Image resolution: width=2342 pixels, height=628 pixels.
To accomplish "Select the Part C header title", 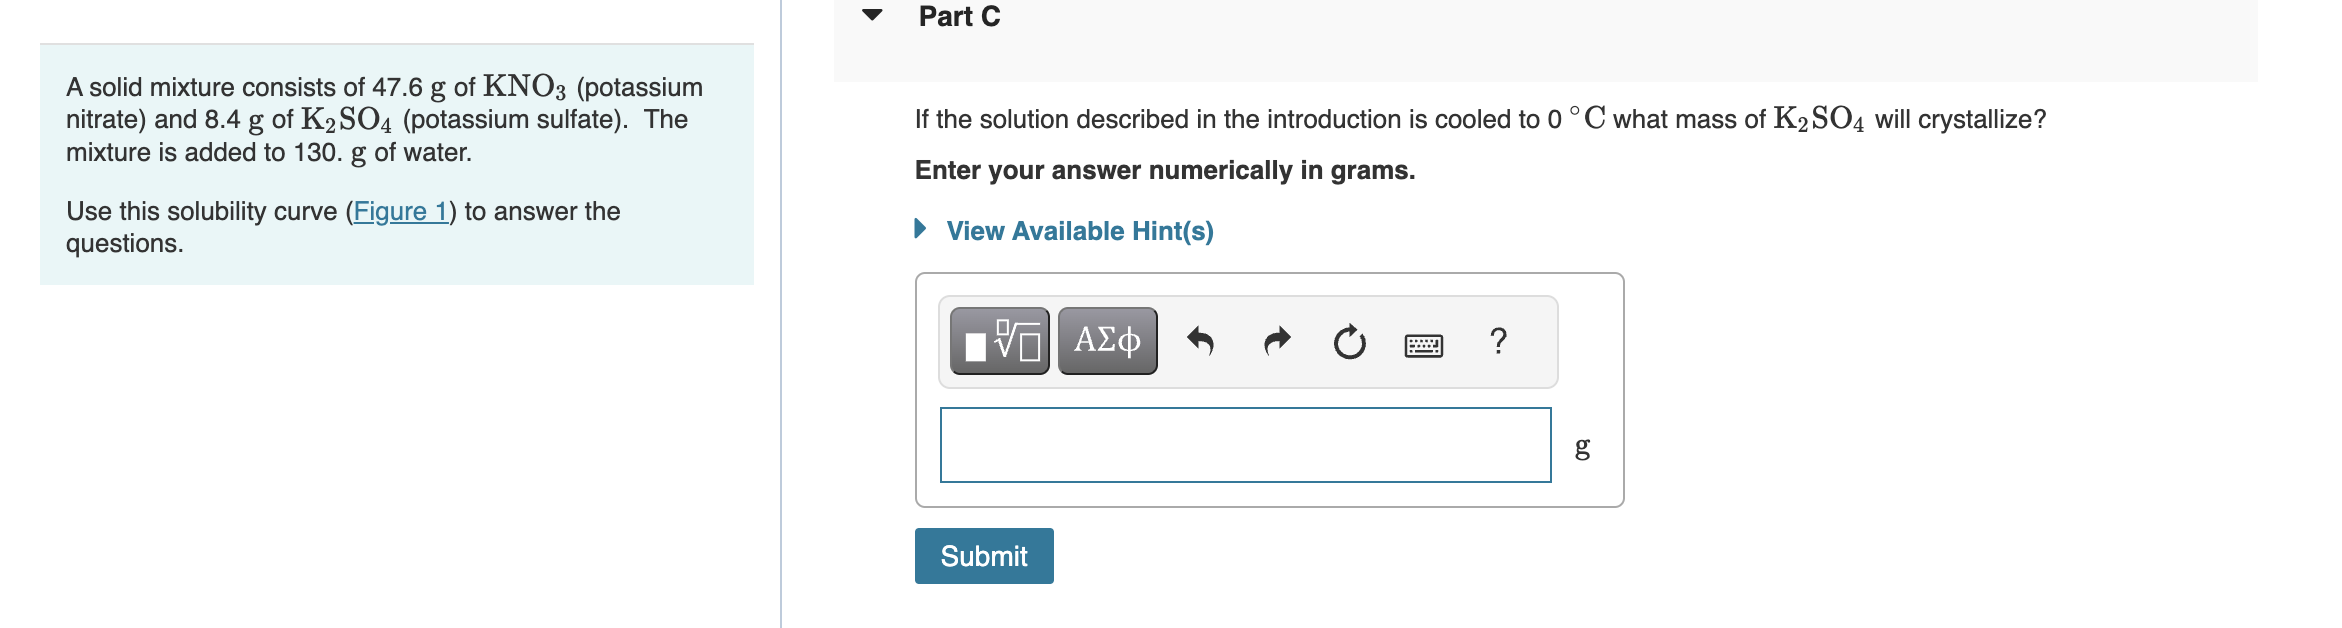I will pos(957,15).
